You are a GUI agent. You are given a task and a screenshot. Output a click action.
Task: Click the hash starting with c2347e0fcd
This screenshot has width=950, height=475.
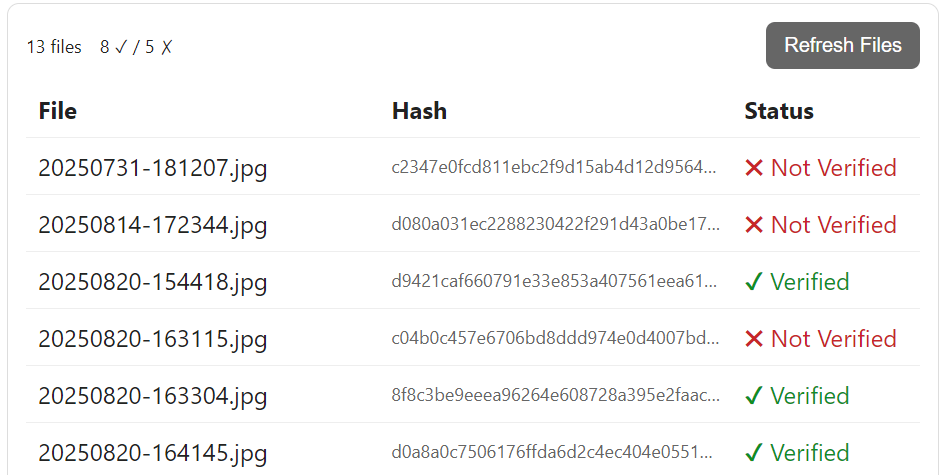pos(554,167)
